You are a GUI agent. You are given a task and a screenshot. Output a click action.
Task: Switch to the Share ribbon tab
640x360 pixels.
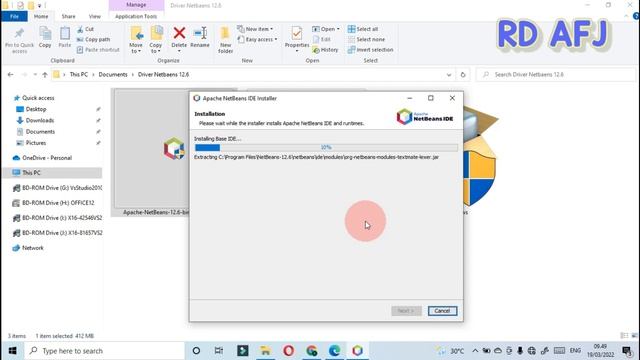[x=69, y=16]
